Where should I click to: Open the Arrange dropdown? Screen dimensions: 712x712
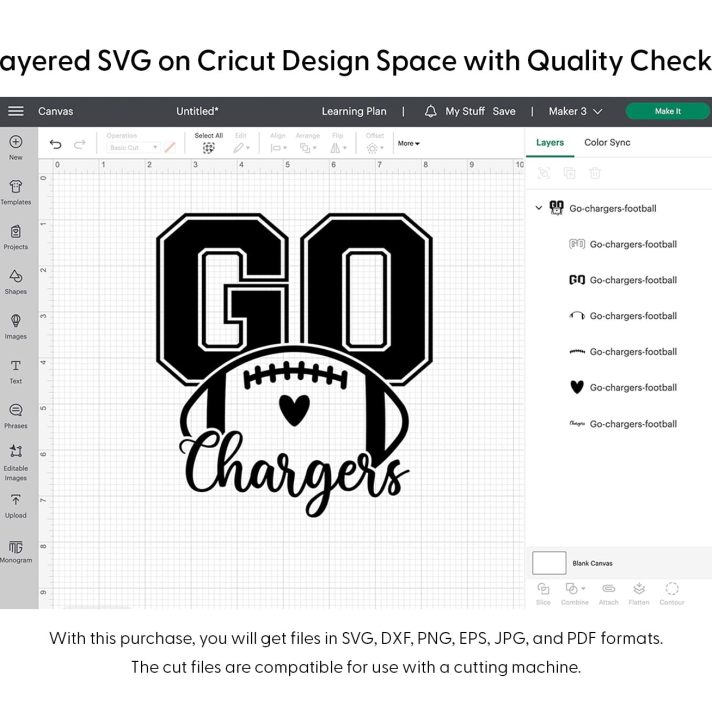click(x=308, y=148)
